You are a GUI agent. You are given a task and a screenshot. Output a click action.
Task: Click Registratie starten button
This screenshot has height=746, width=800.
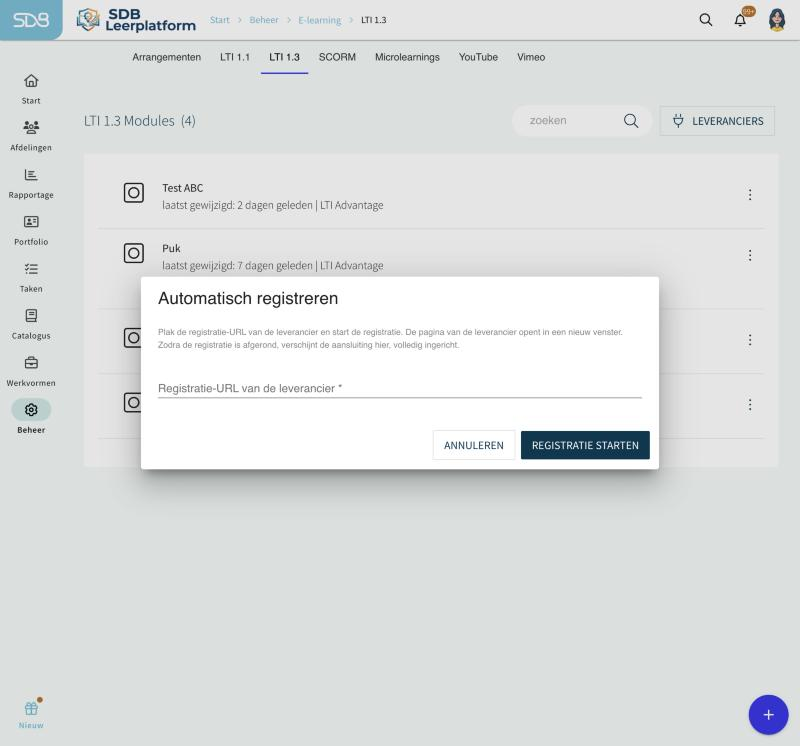coord(585,445)
